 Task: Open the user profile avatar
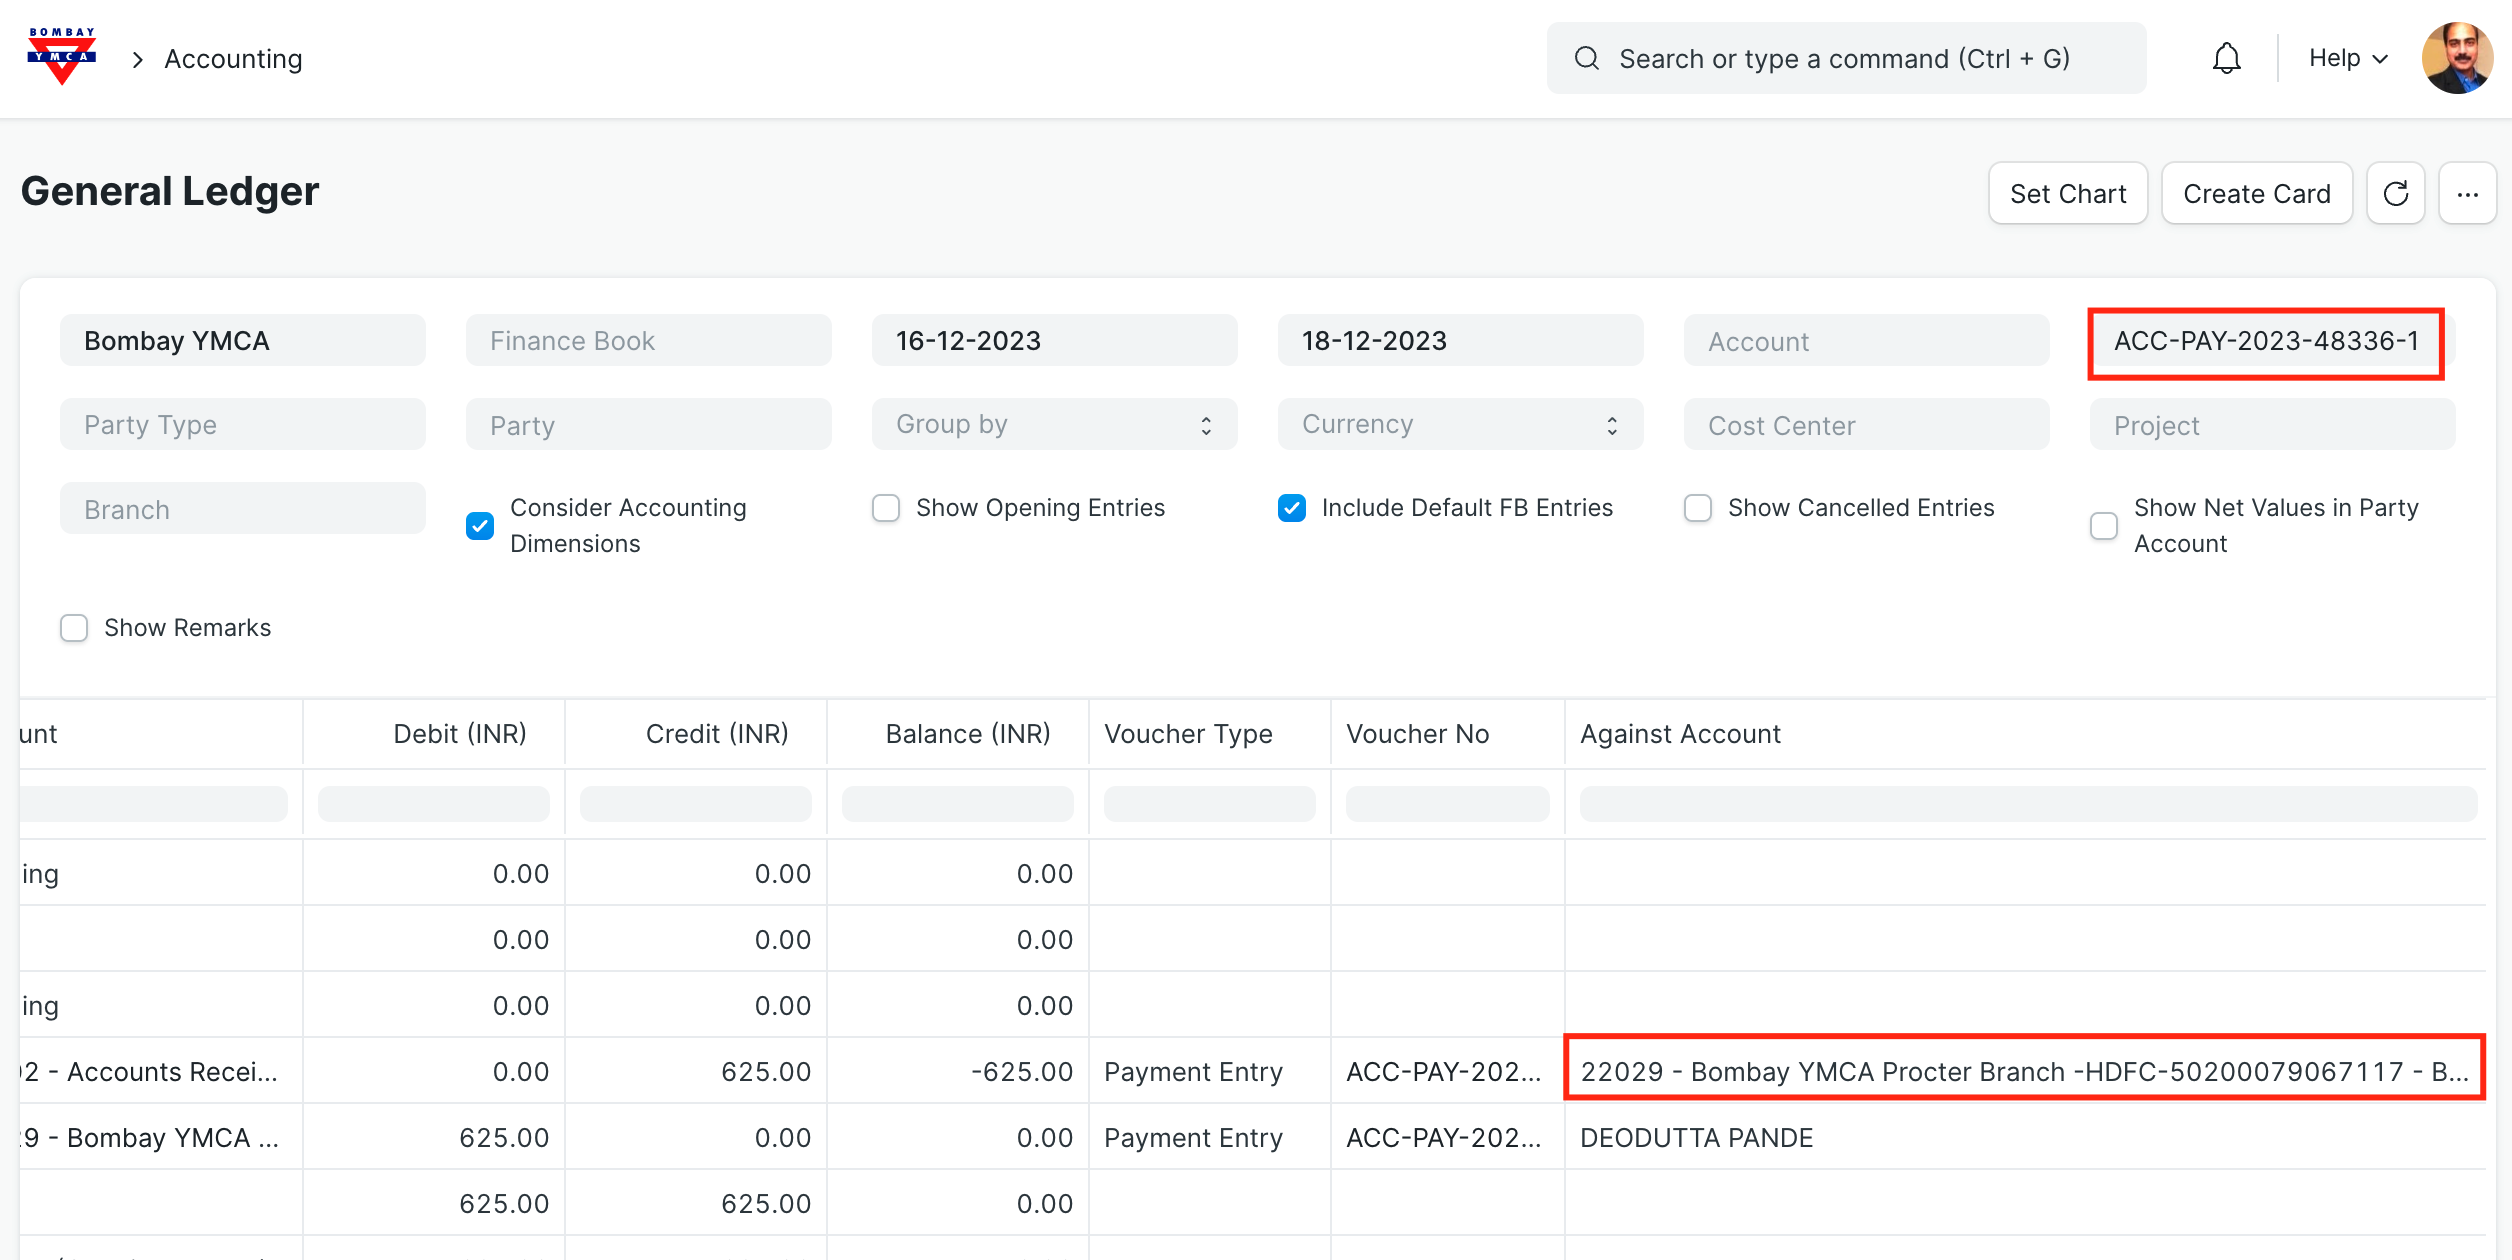coord(2456,59)
